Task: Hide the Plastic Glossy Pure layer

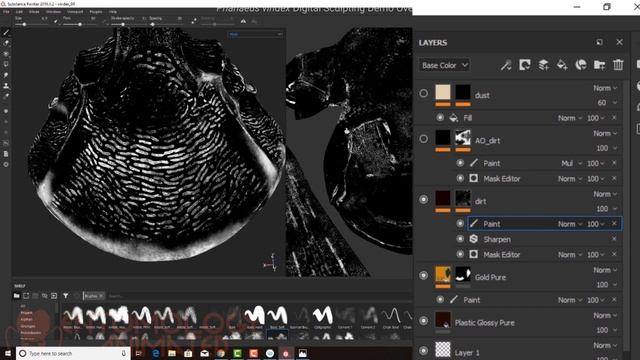Action: click(424, 321)
